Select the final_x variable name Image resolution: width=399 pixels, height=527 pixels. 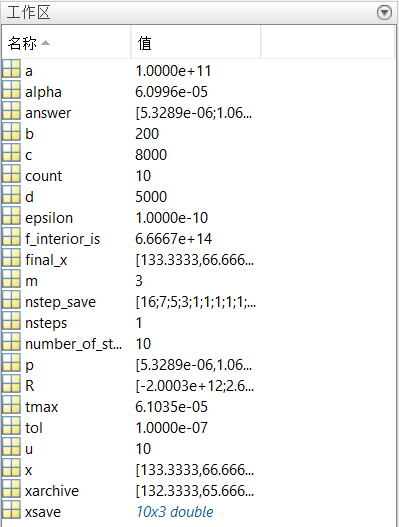46,260
